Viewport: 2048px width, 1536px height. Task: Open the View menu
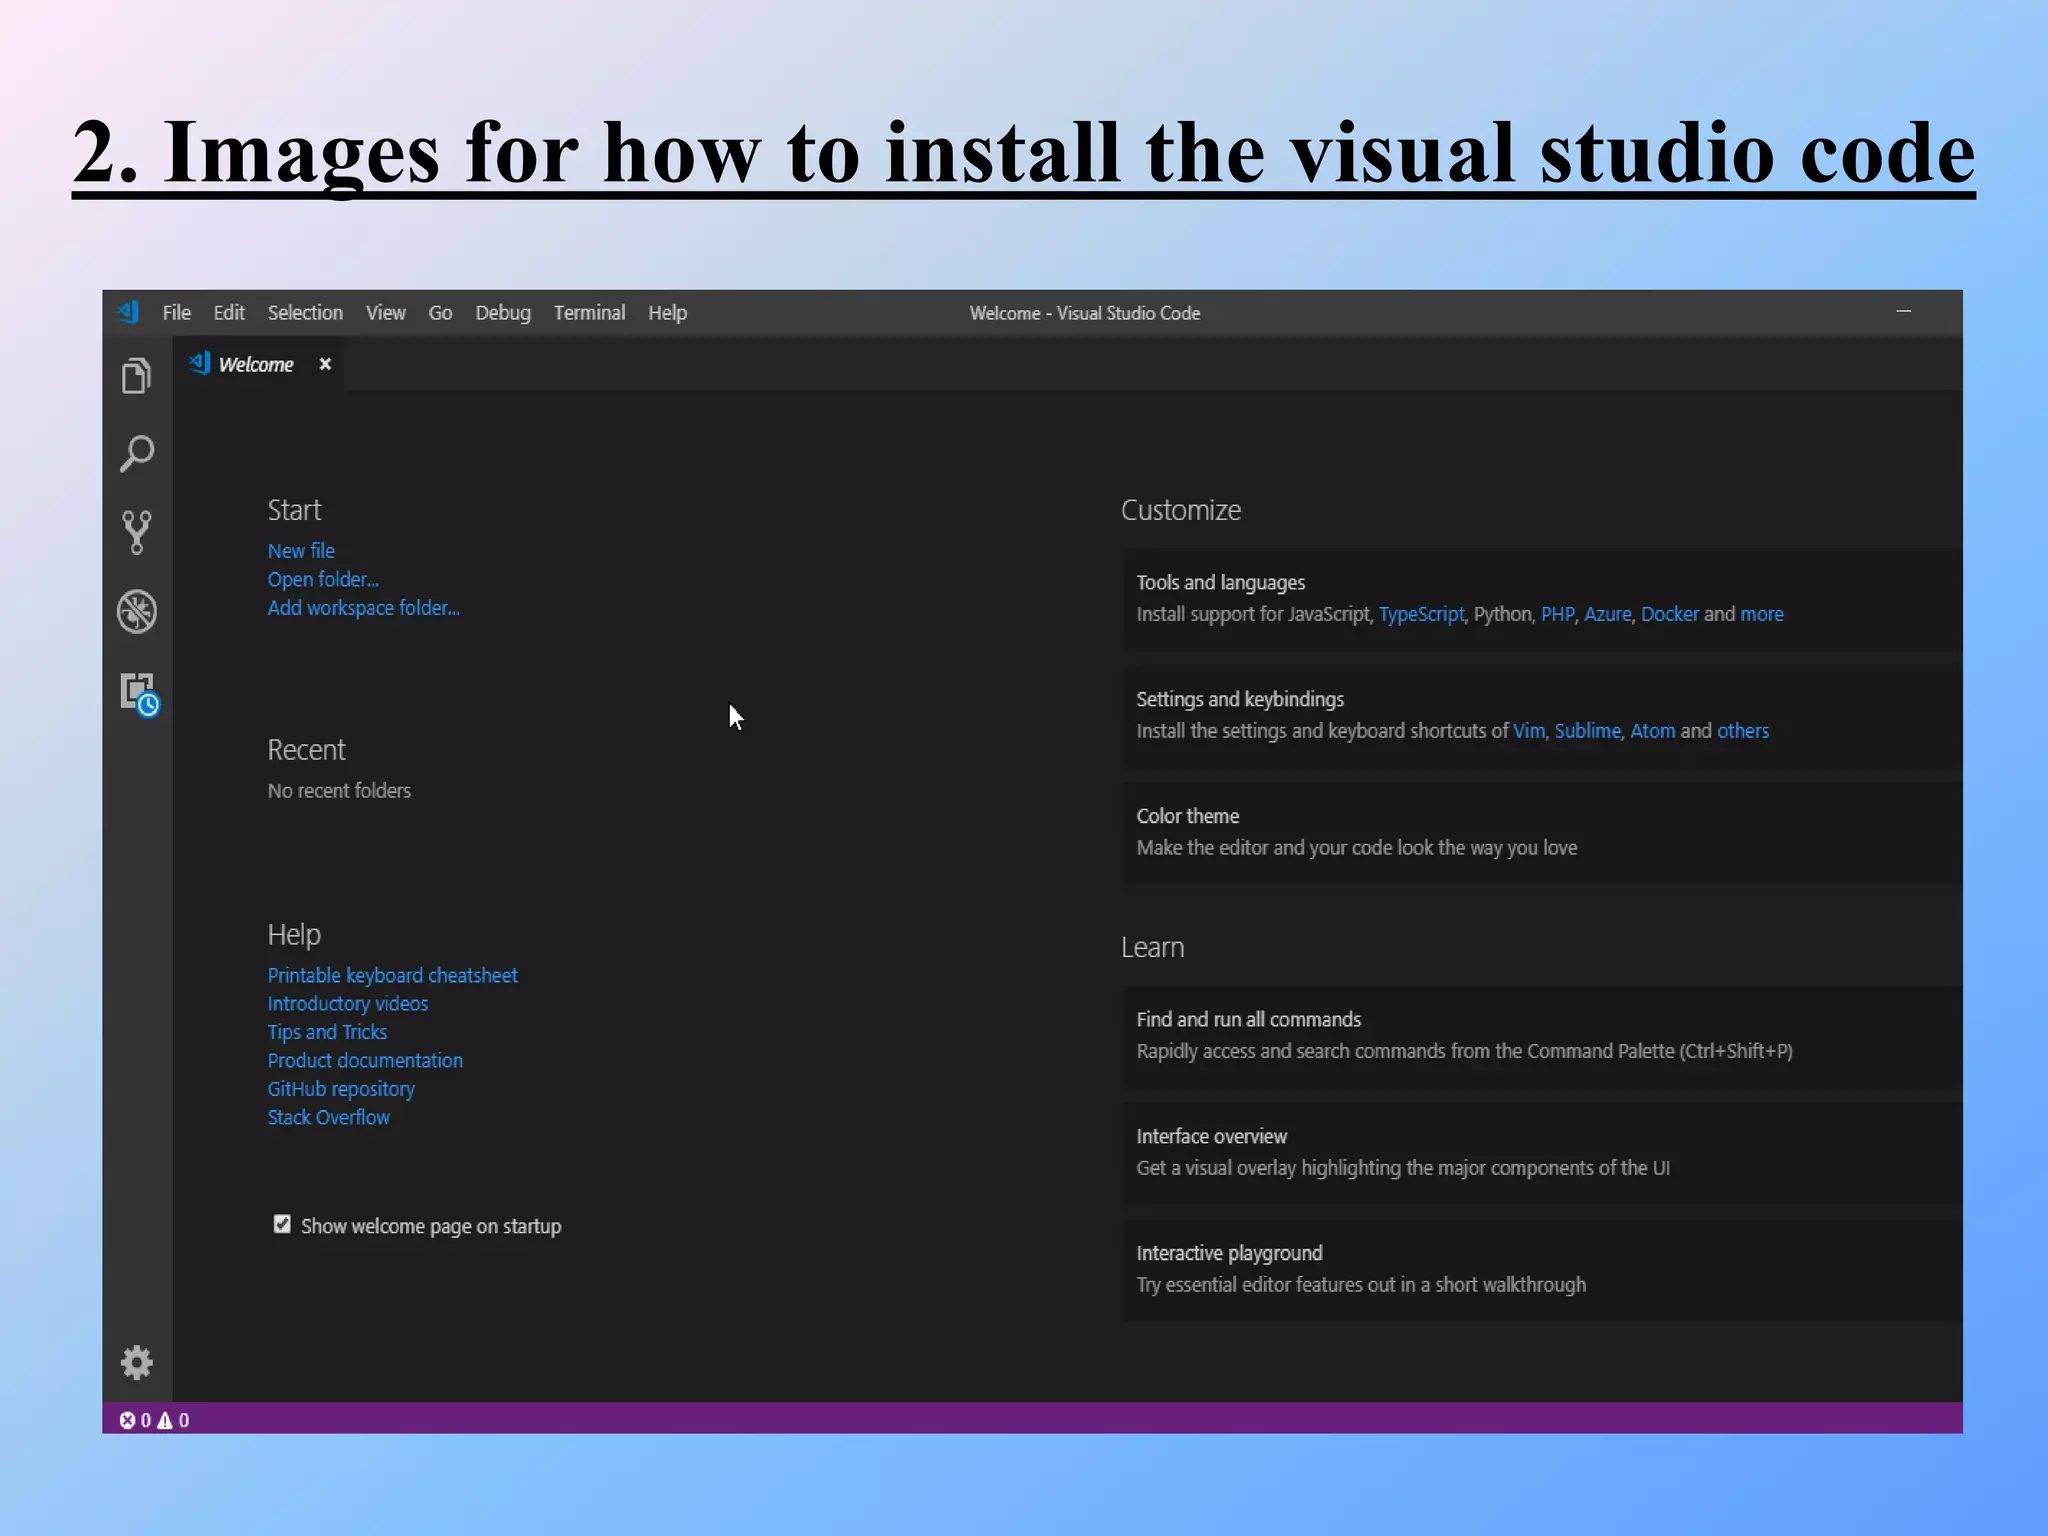(x=385, y=313)
